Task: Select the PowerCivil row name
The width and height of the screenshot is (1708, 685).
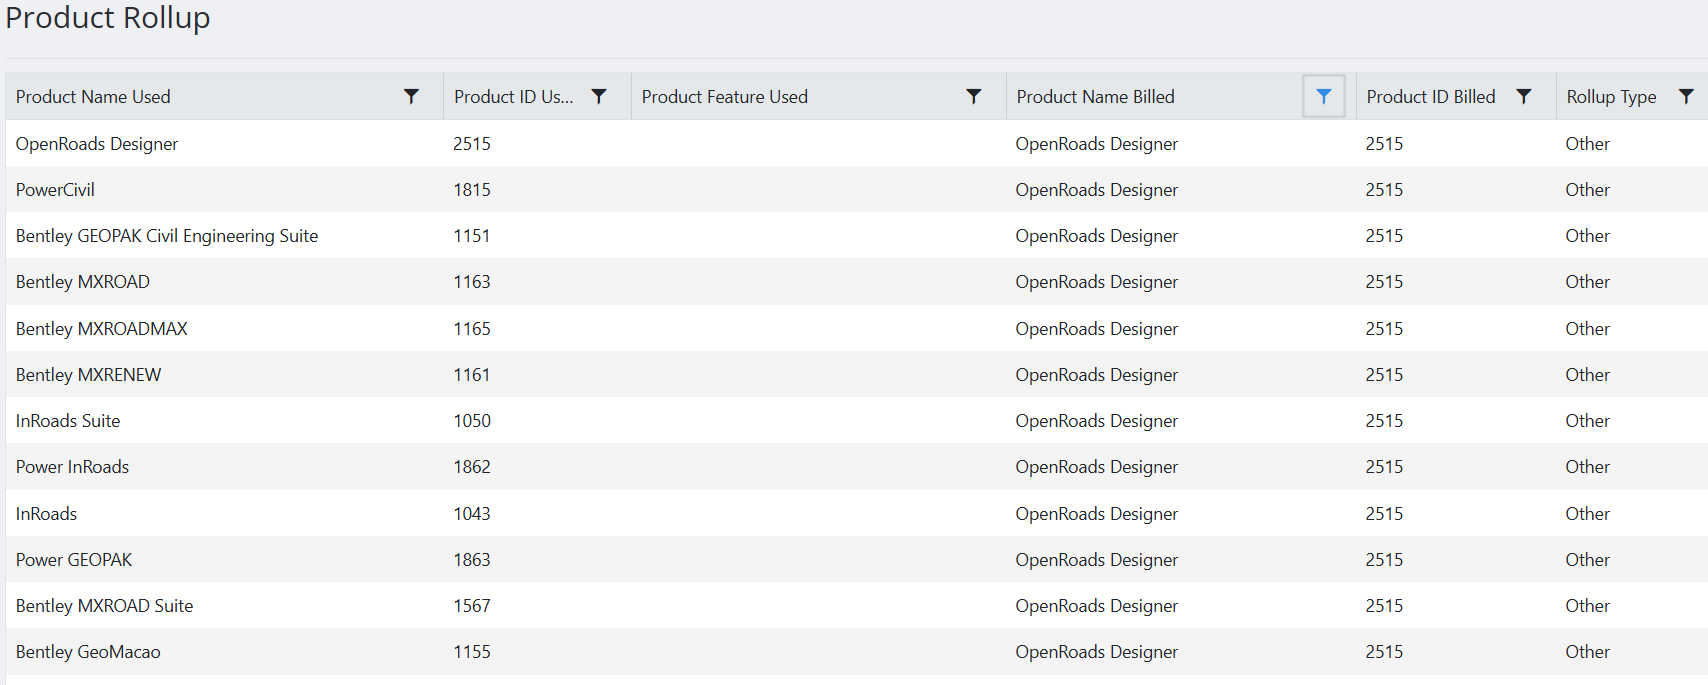Action: tap(55, 190)
